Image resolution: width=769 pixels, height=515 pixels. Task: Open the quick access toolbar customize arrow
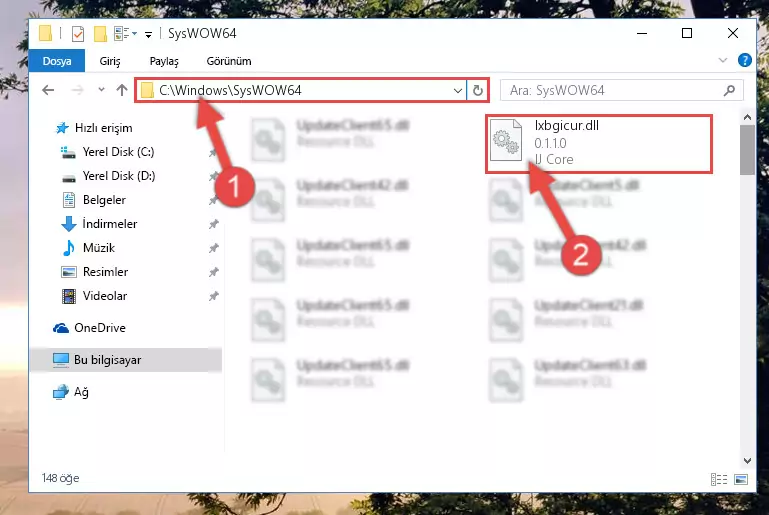[x=148, y=34]
